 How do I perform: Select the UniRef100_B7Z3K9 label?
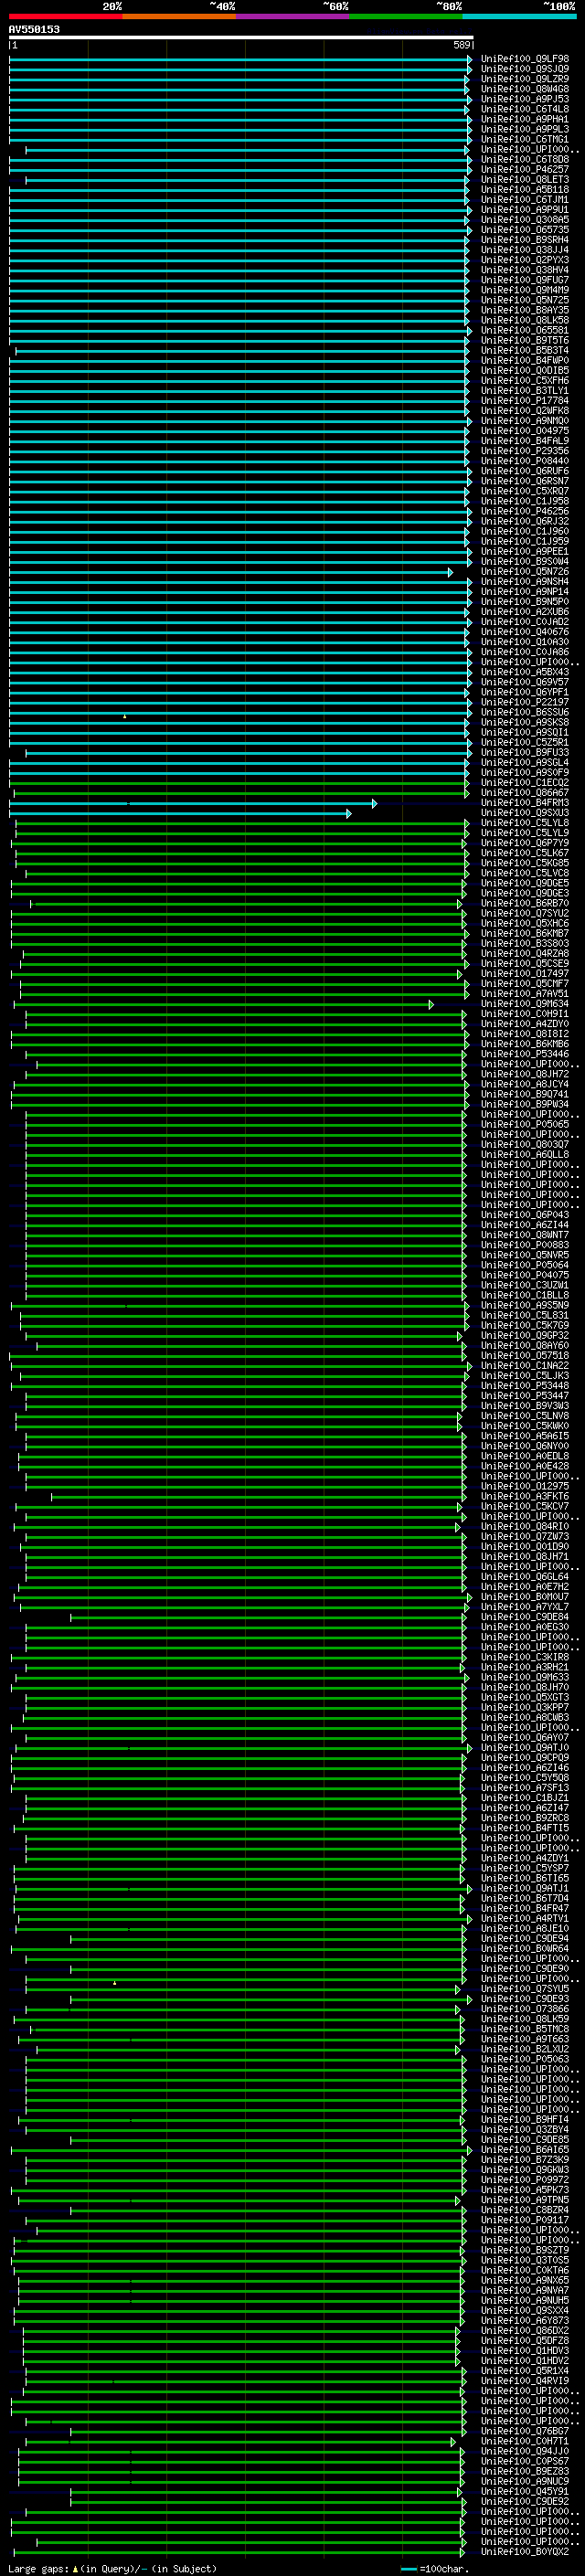coord(524,2160)
